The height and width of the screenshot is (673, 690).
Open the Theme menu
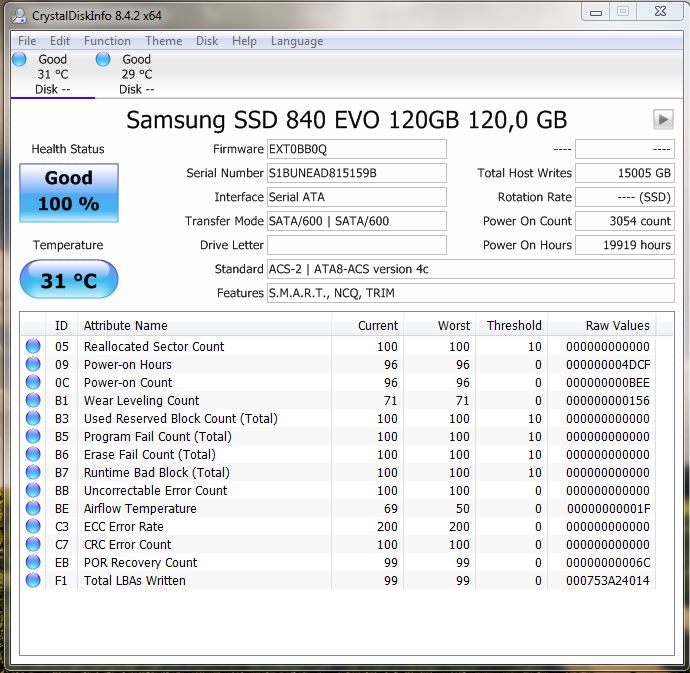(x=163, y=41)
